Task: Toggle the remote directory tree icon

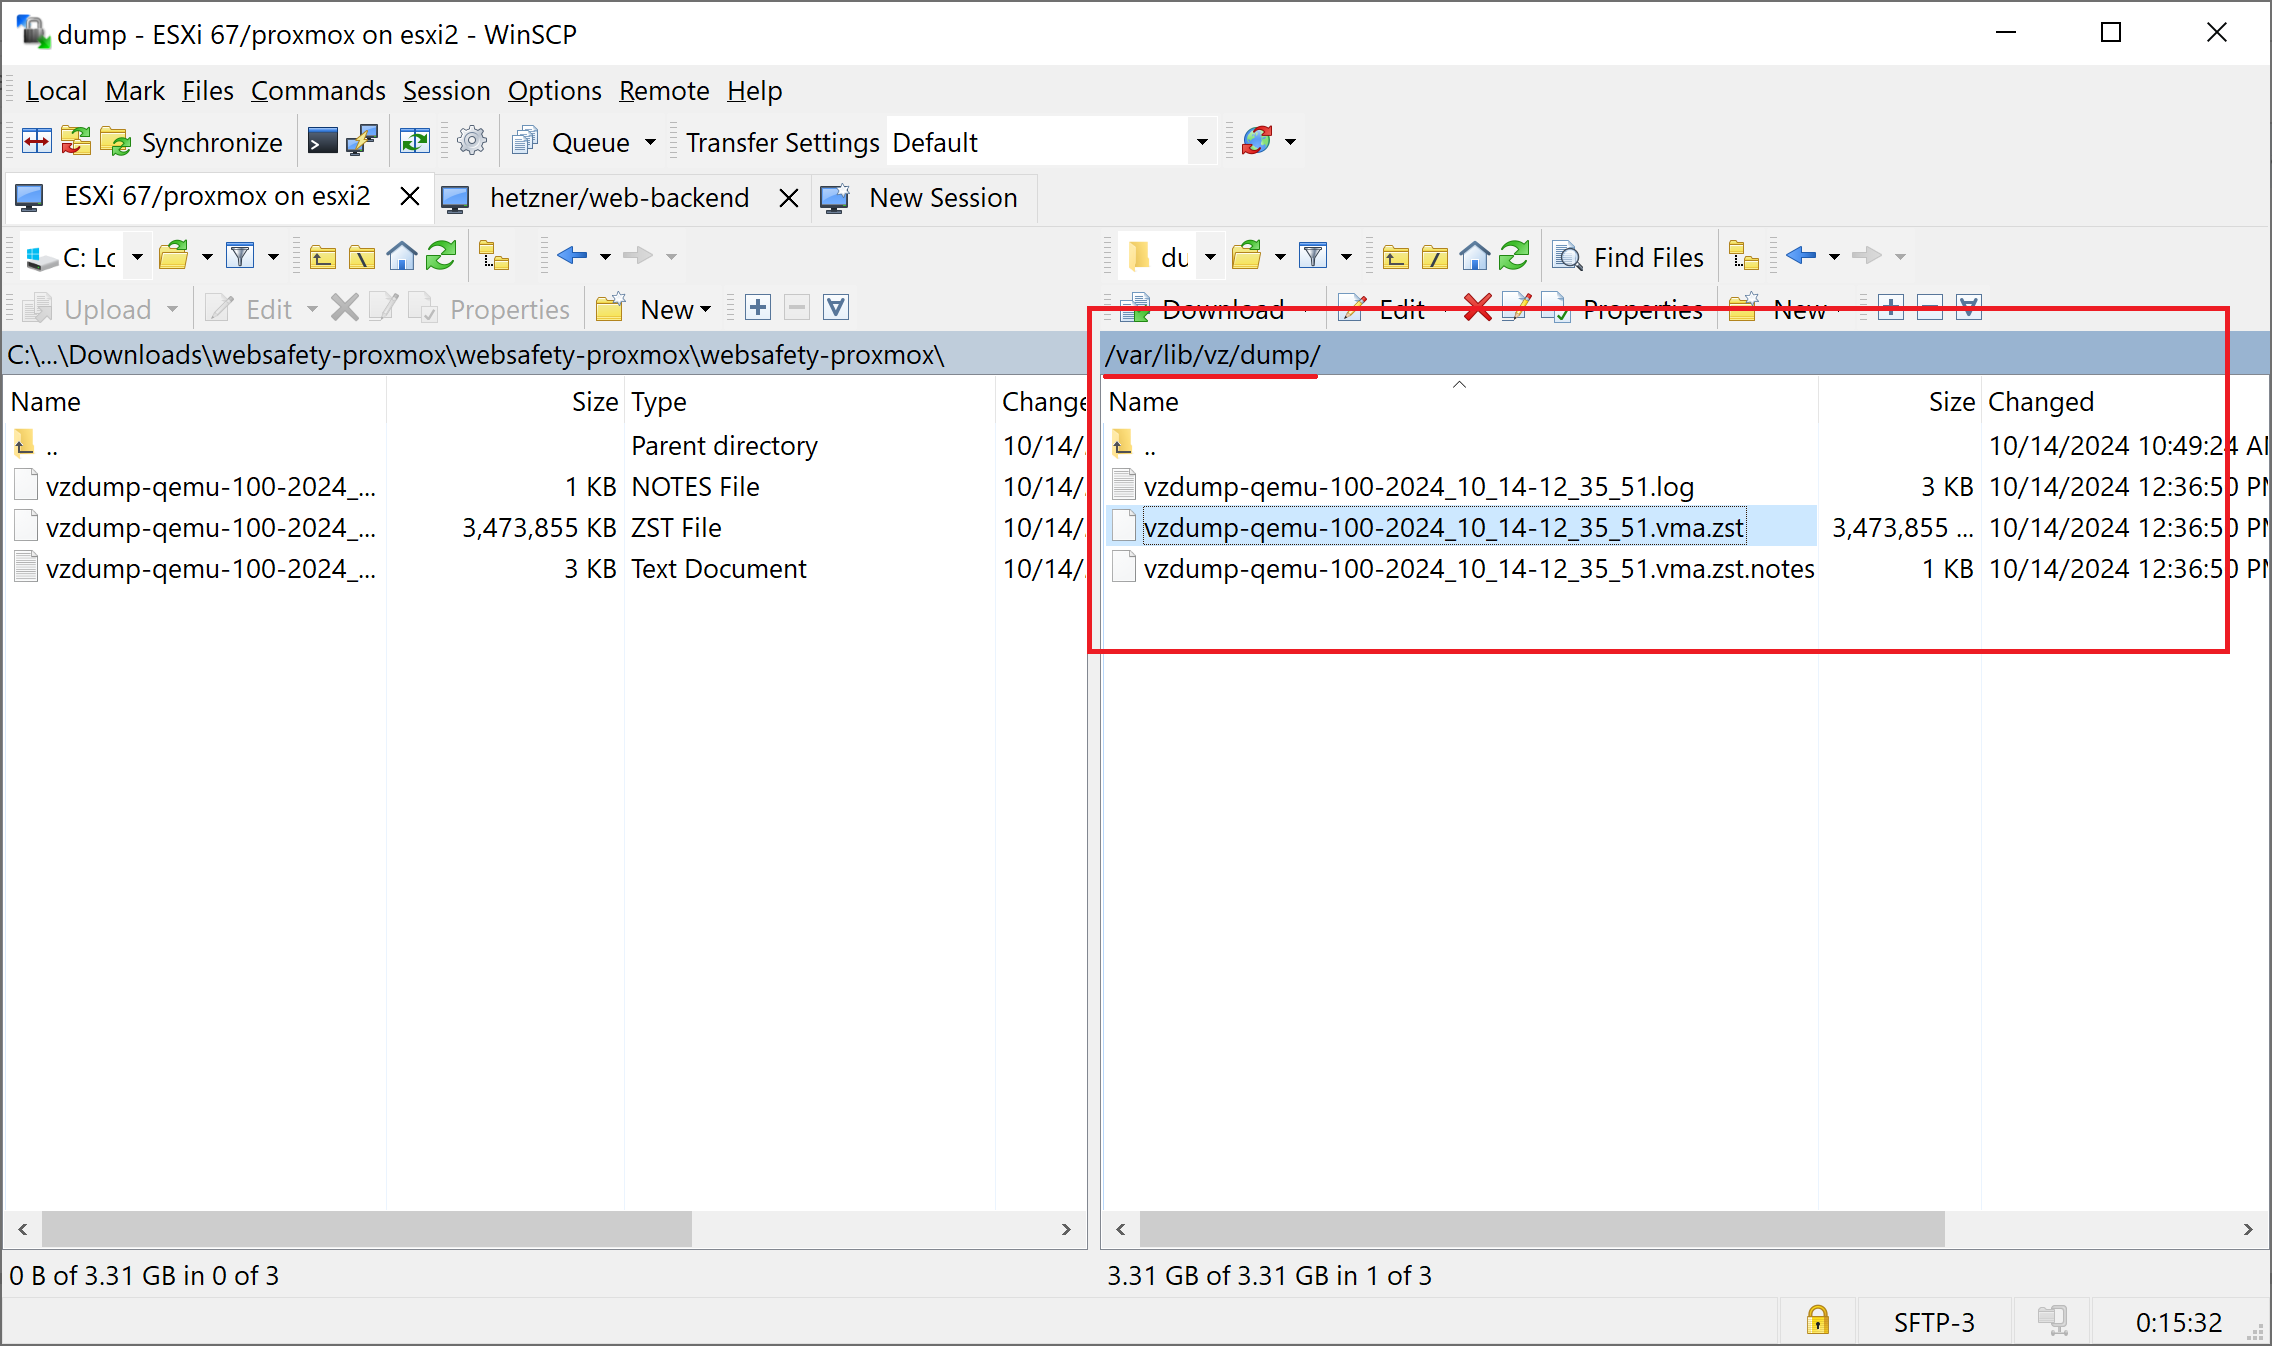Action: click(1745, 257)
